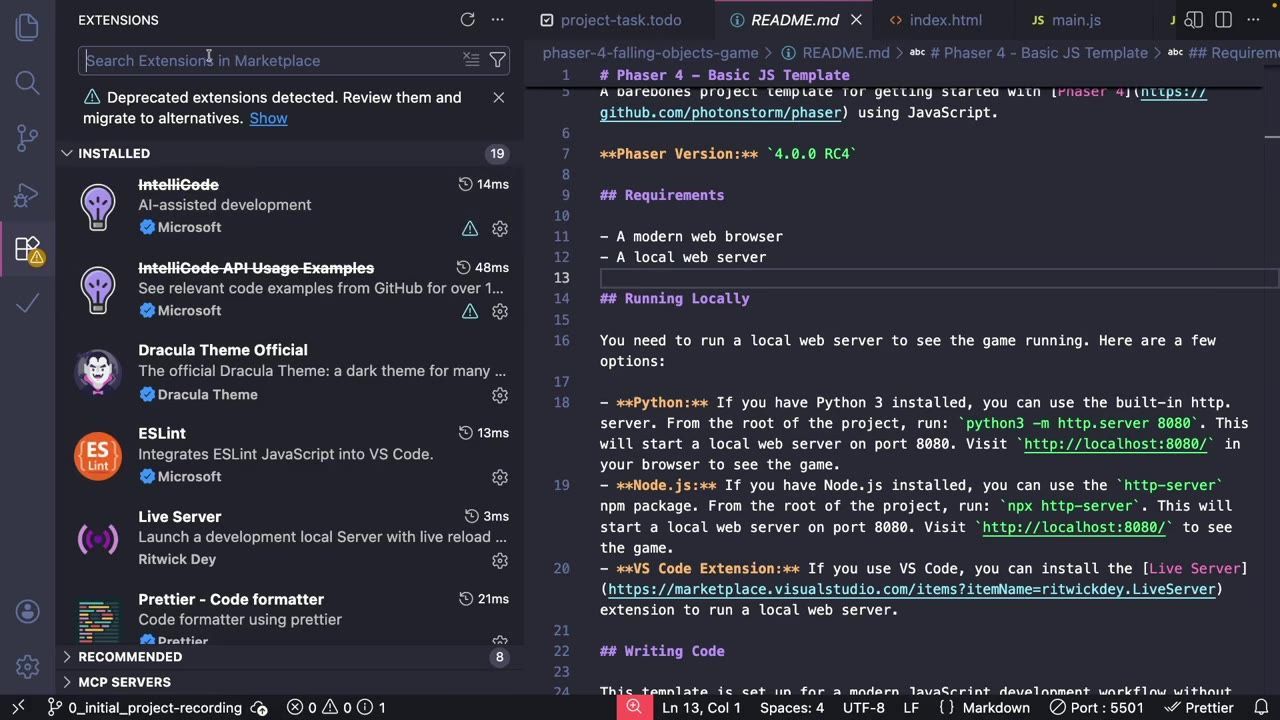Select the Extensions view icon
The image size is (1280, 720).
coord(27,248)
